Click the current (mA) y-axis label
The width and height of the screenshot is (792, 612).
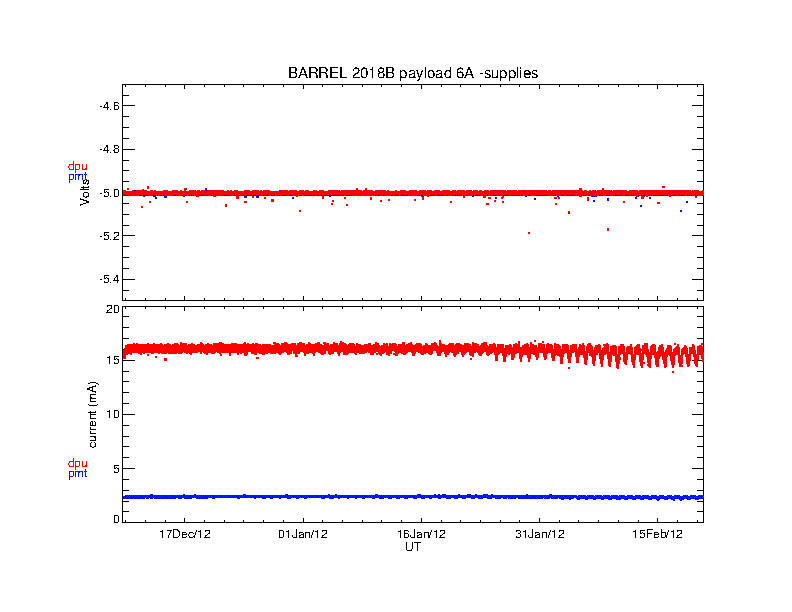(92, 415)
